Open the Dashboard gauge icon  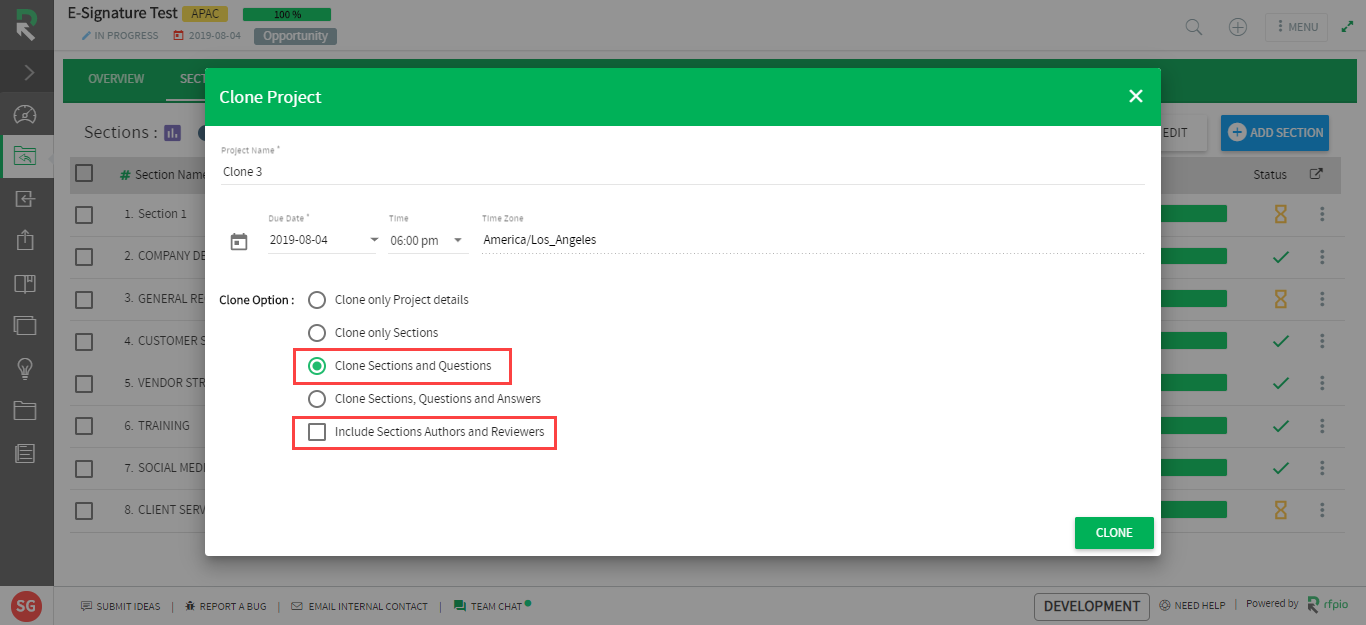26,114
